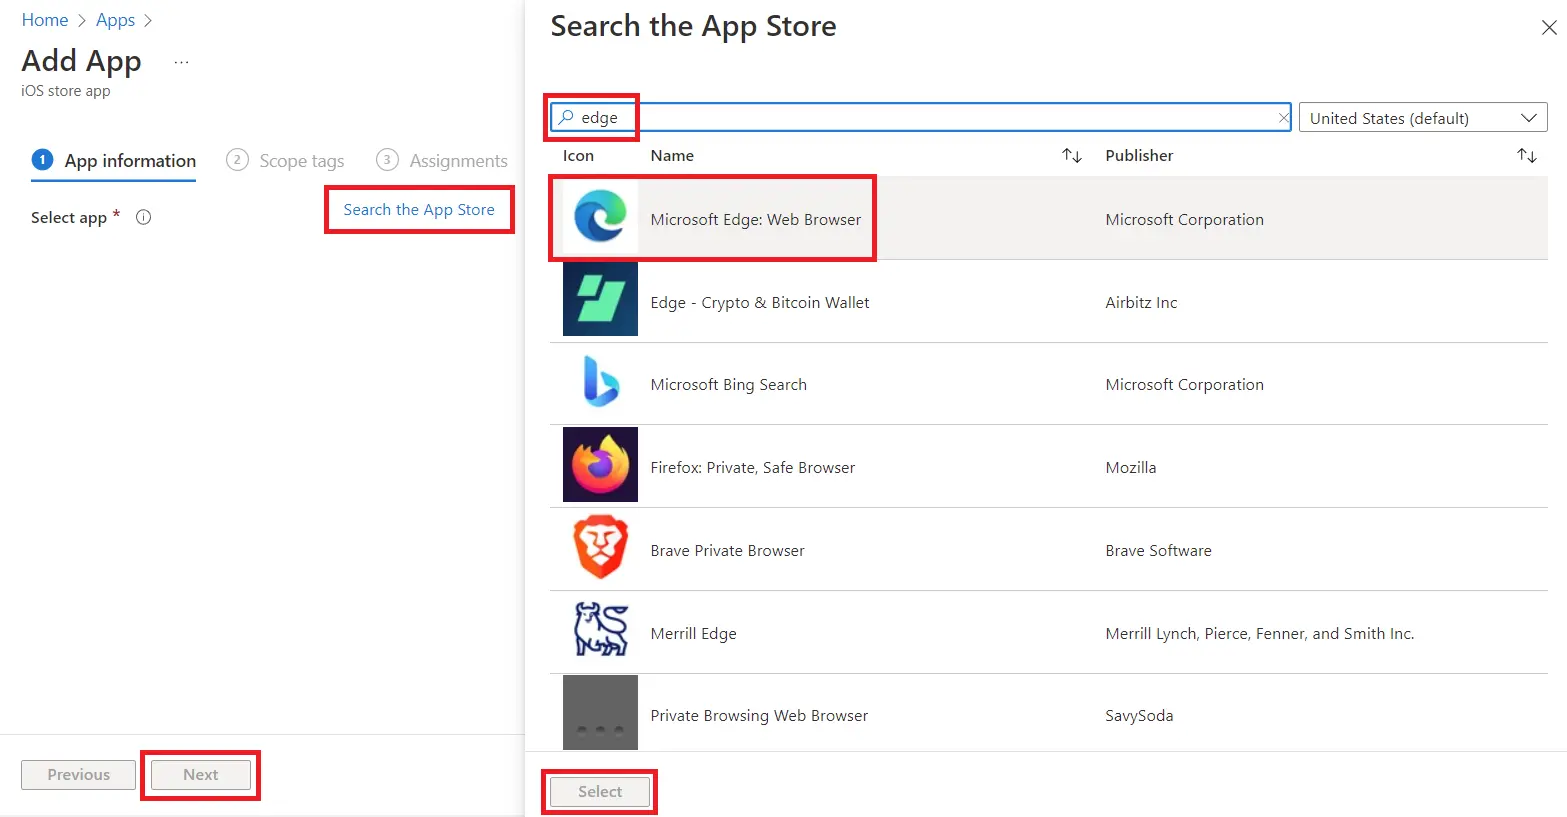Screen dimensions: 1567x817
Task: Click the info icon beside Select app
Action: pos(143,218)
